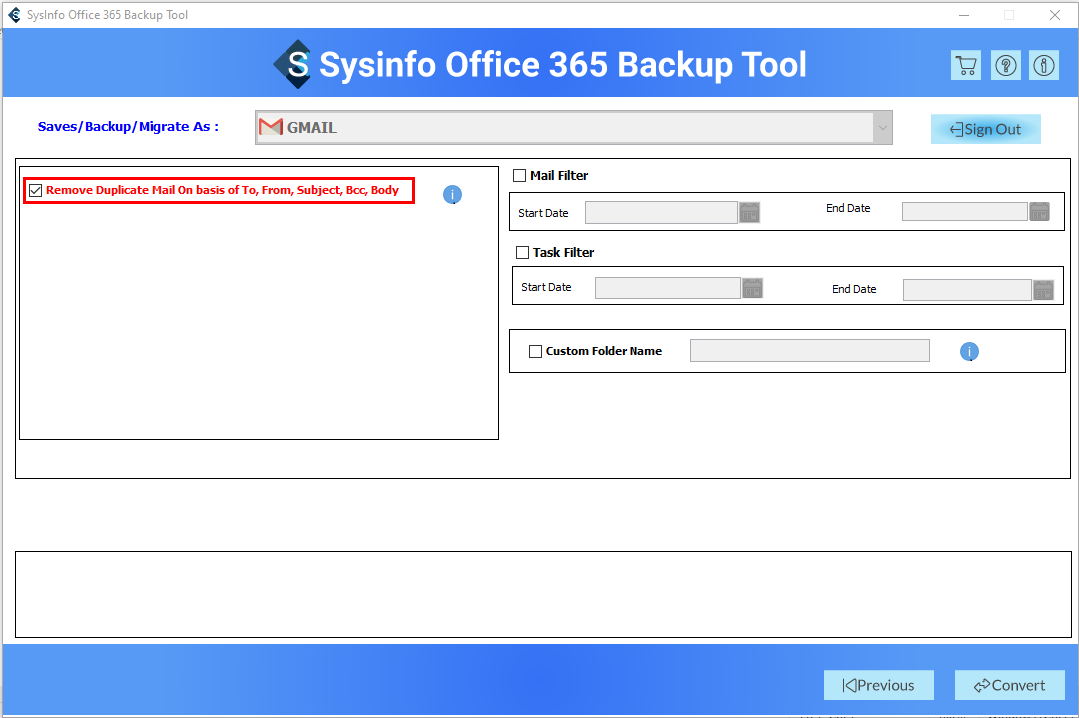Click the about info icon in header
Viewport: 1079px width, 718px height.
tap(1044, 66)
